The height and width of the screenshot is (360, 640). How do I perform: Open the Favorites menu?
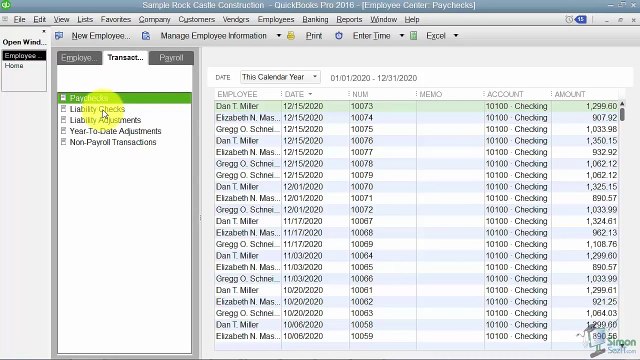[x=116, y=20]
